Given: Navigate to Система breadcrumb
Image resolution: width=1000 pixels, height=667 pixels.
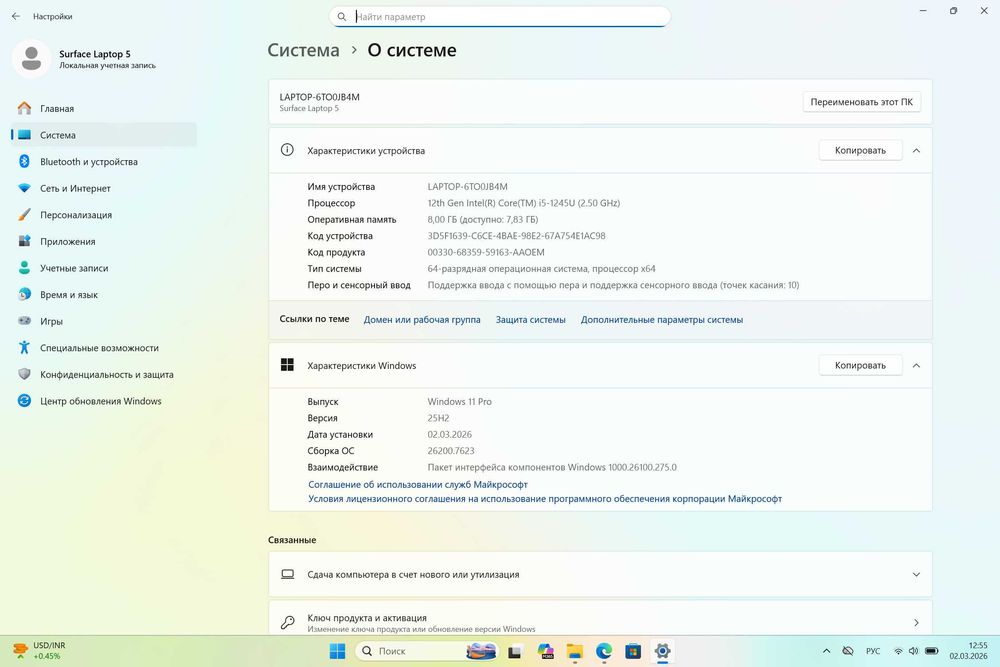Looking at the screenshot, I should point(304,50).
